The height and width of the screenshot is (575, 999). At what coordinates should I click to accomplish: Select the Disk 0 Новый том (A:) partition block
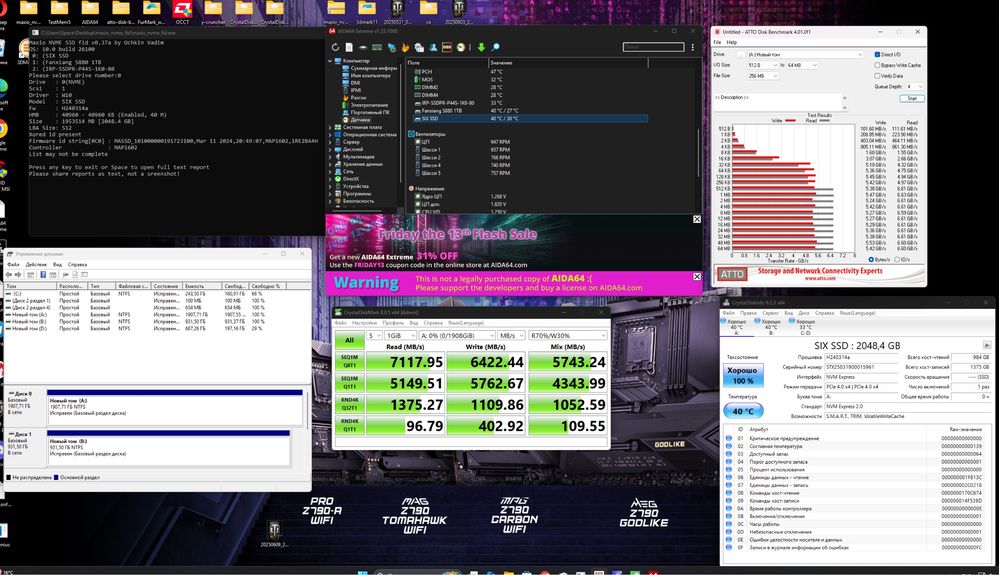click(x=175, y=408)
